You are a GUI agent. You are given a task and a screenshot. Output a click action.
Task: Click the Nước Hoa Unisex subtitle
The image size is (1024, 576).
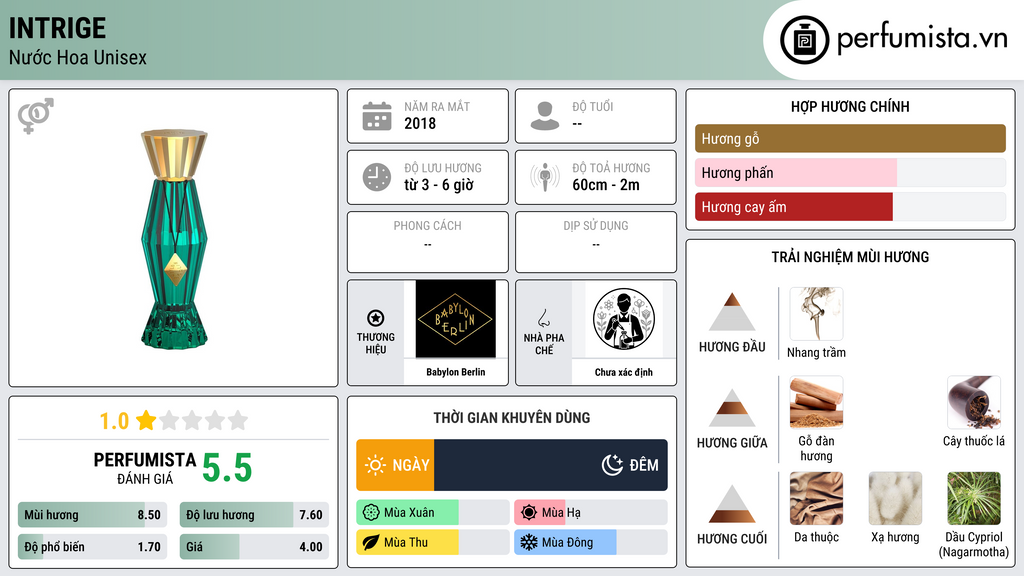(78, 57)
